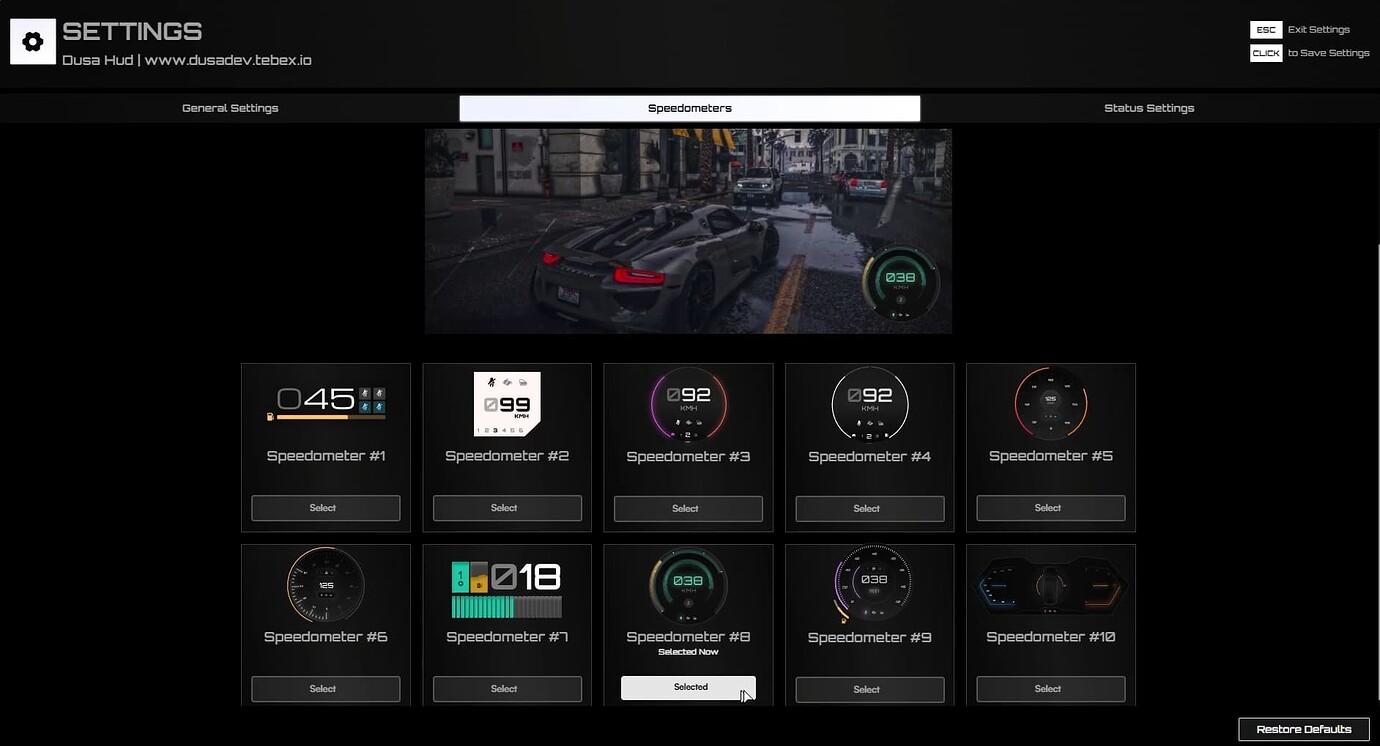Screen dimensions: 1380x746
Task: Click the ESC key icon for Exit Settings
Action: tap(1265, 29)
